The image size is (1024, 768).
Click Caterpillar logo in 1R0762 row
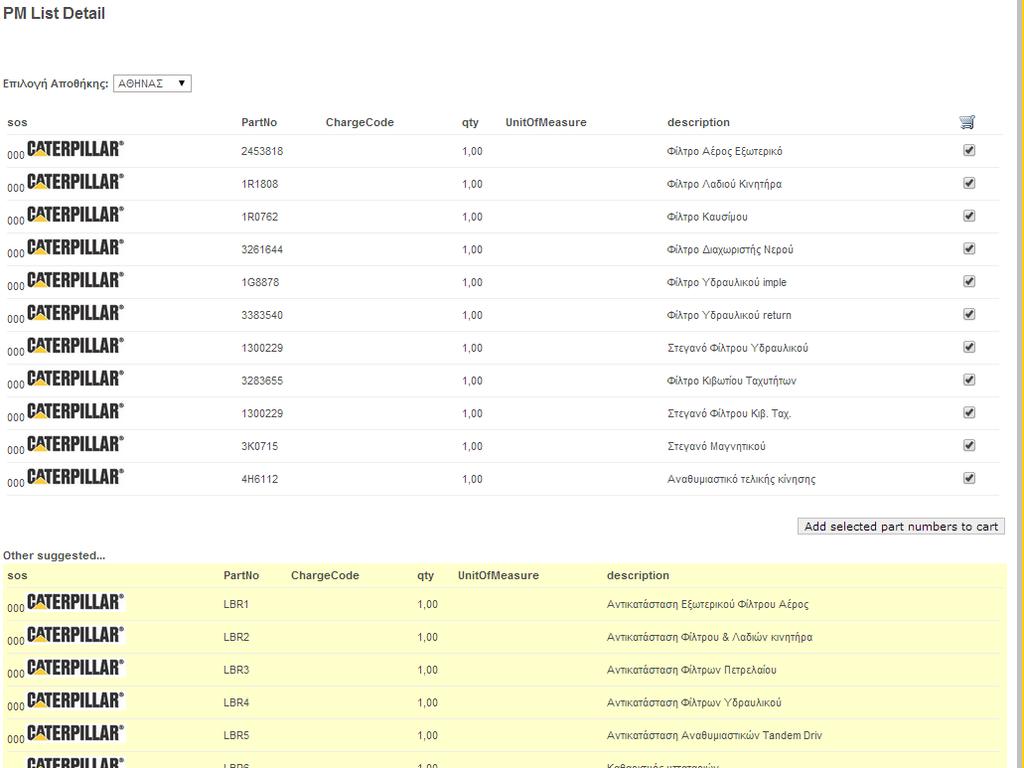click(x=75, y=214)
